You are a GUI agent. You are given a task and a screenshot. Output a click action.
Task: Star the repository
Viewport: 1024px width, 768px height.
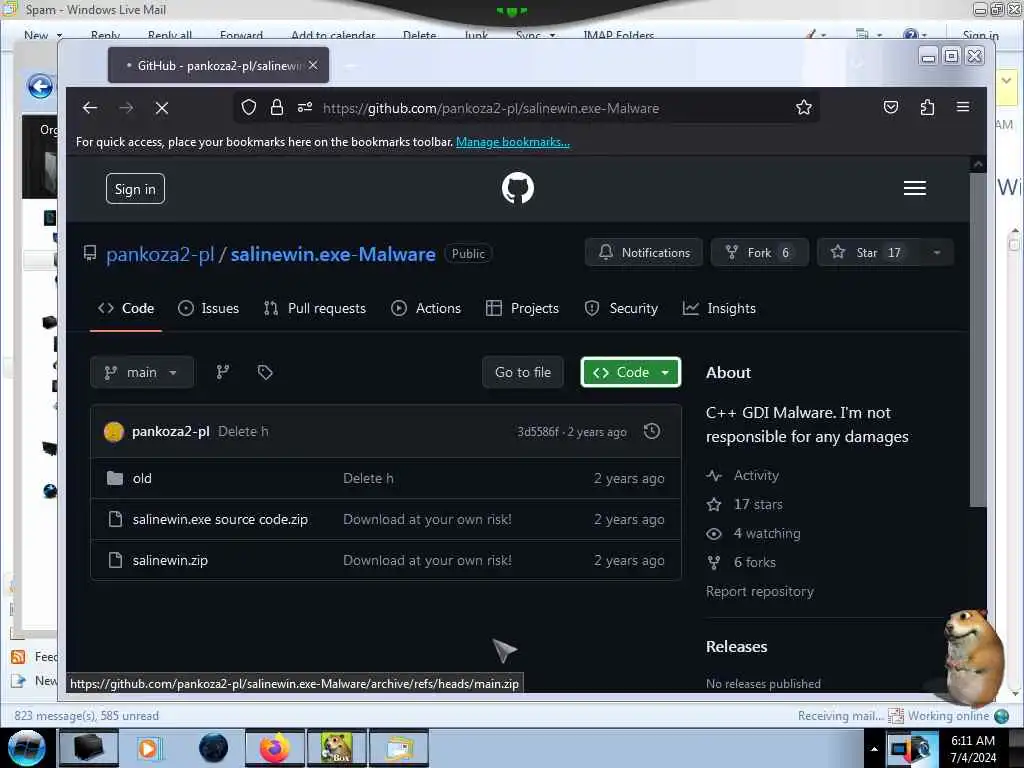[x=869, y=253]
